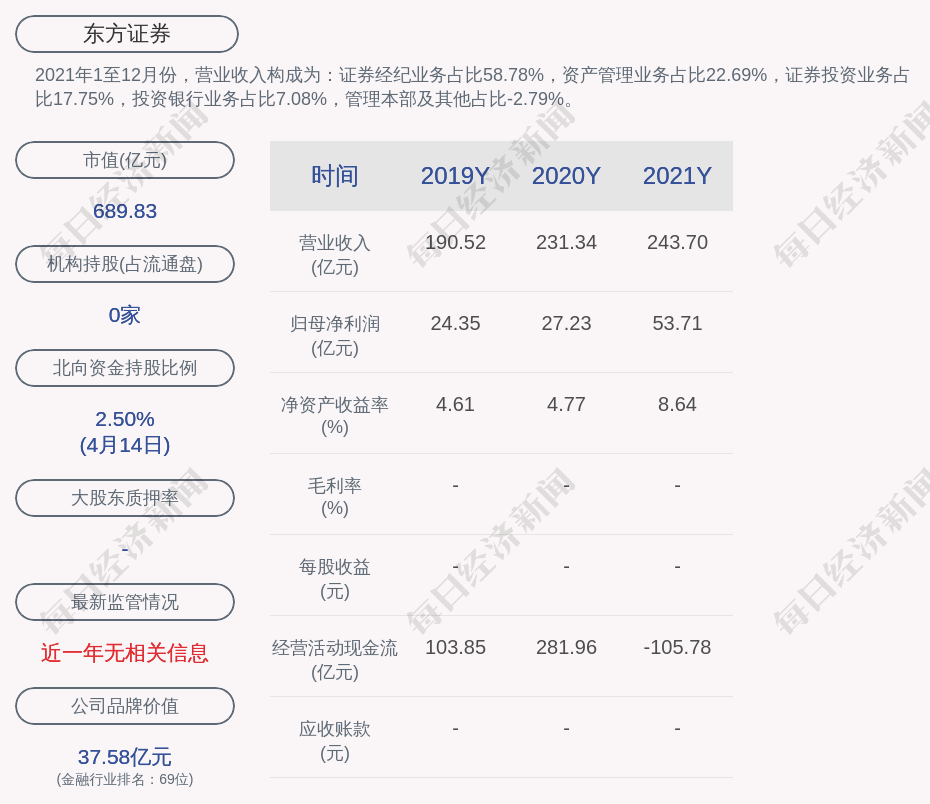Select net profit value 27.23
This screenshot has height=804, width=930.
coord(566,324)
